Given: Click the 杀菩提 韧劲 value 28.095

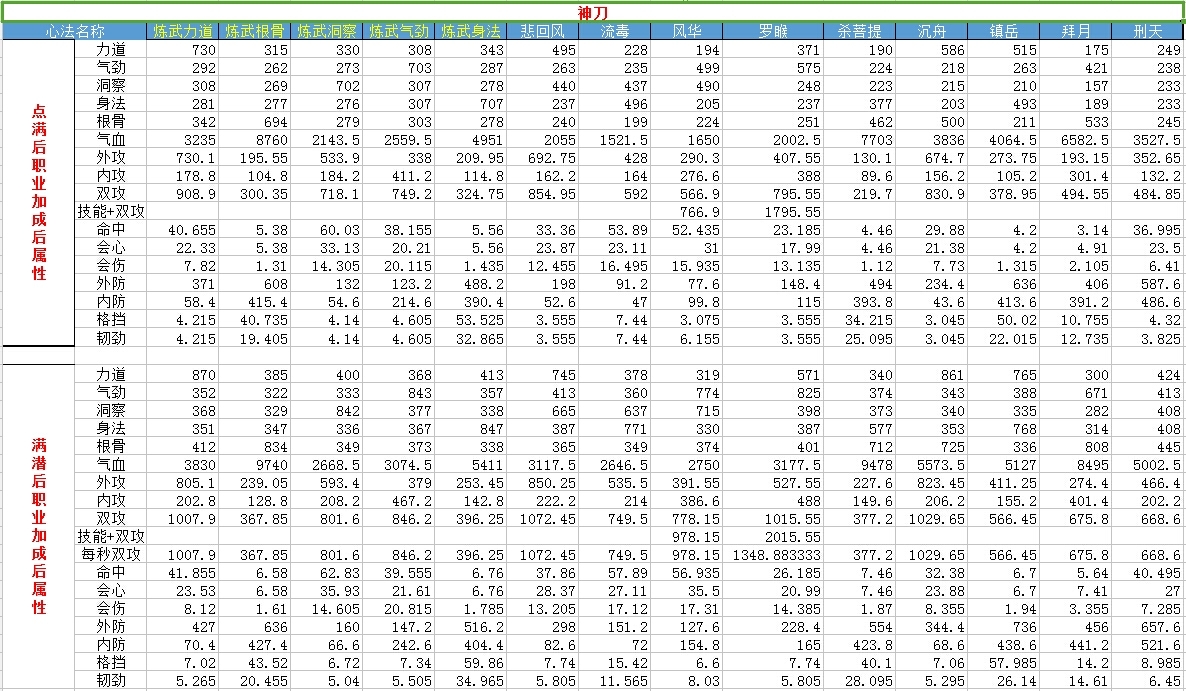Looking at the screenshot, I should point(859,680).
